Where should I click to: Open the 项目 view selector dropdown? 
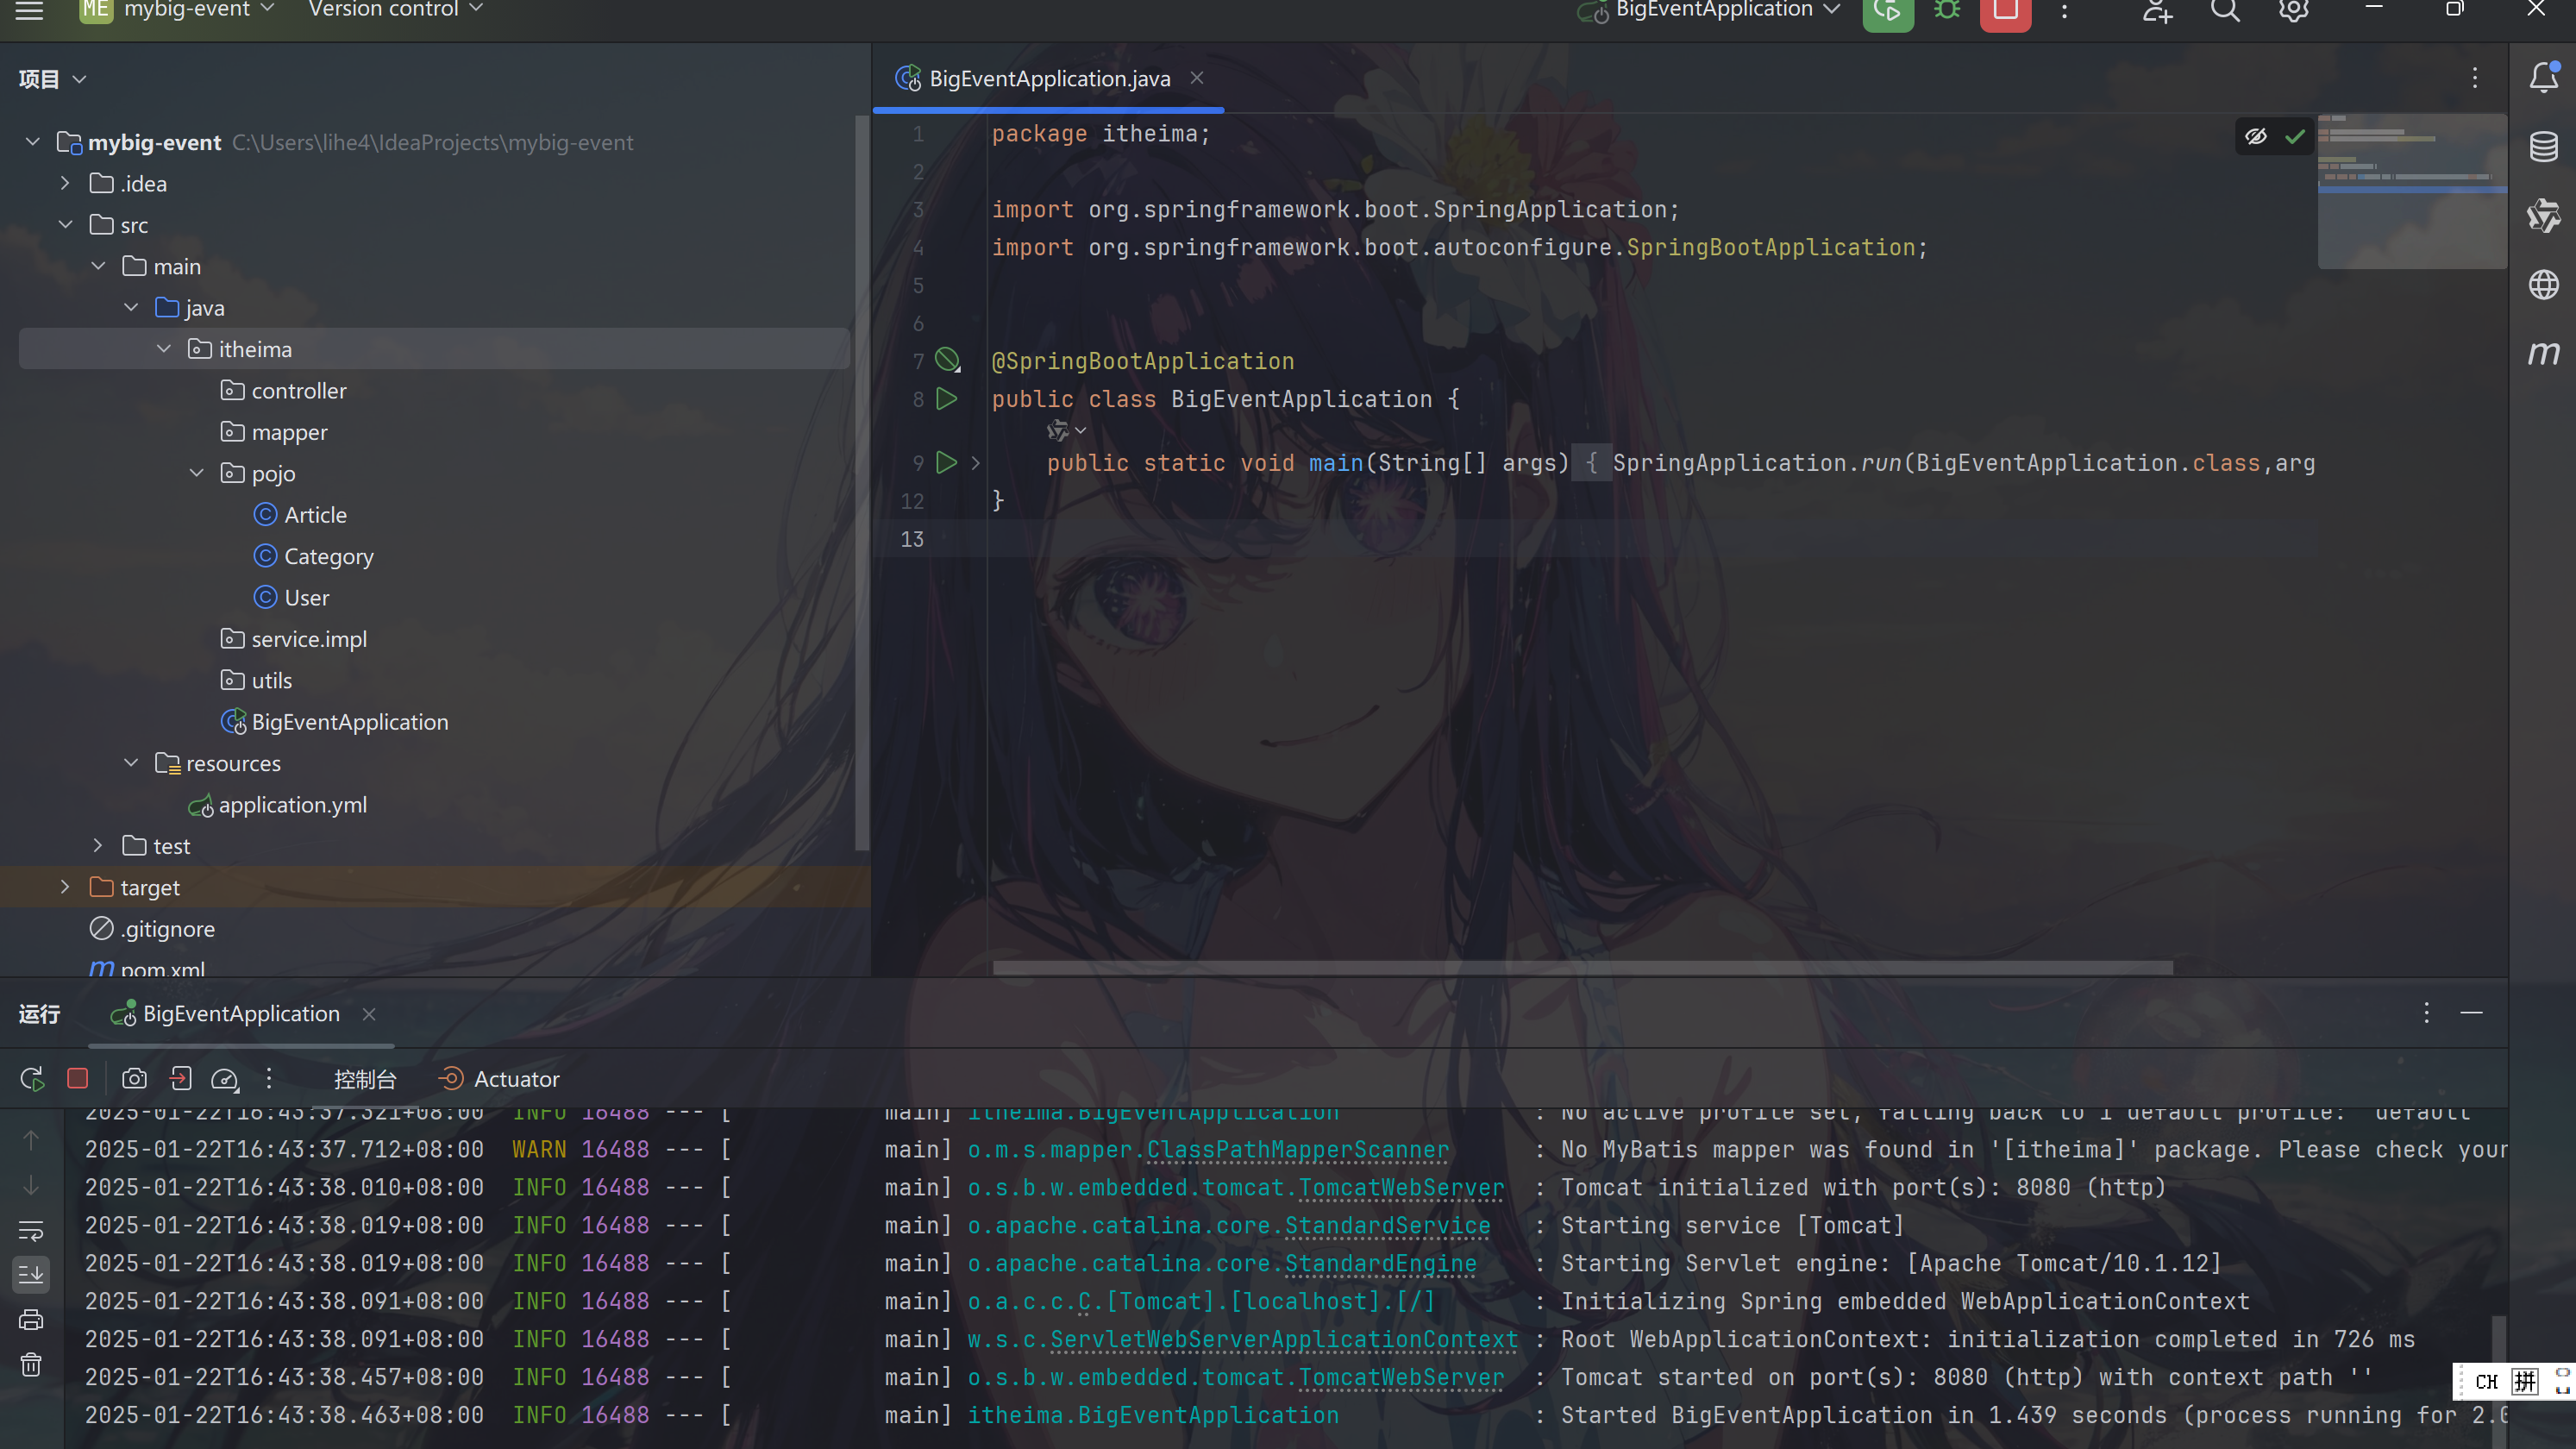pos(52,79)
